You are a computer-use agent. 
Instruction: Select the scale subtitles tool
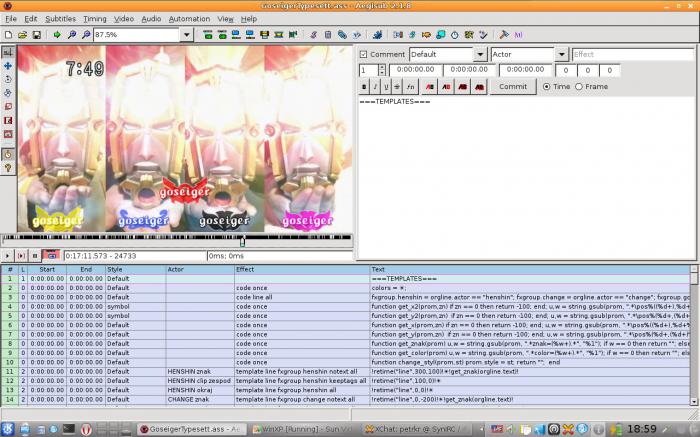[x=8, y=107]
